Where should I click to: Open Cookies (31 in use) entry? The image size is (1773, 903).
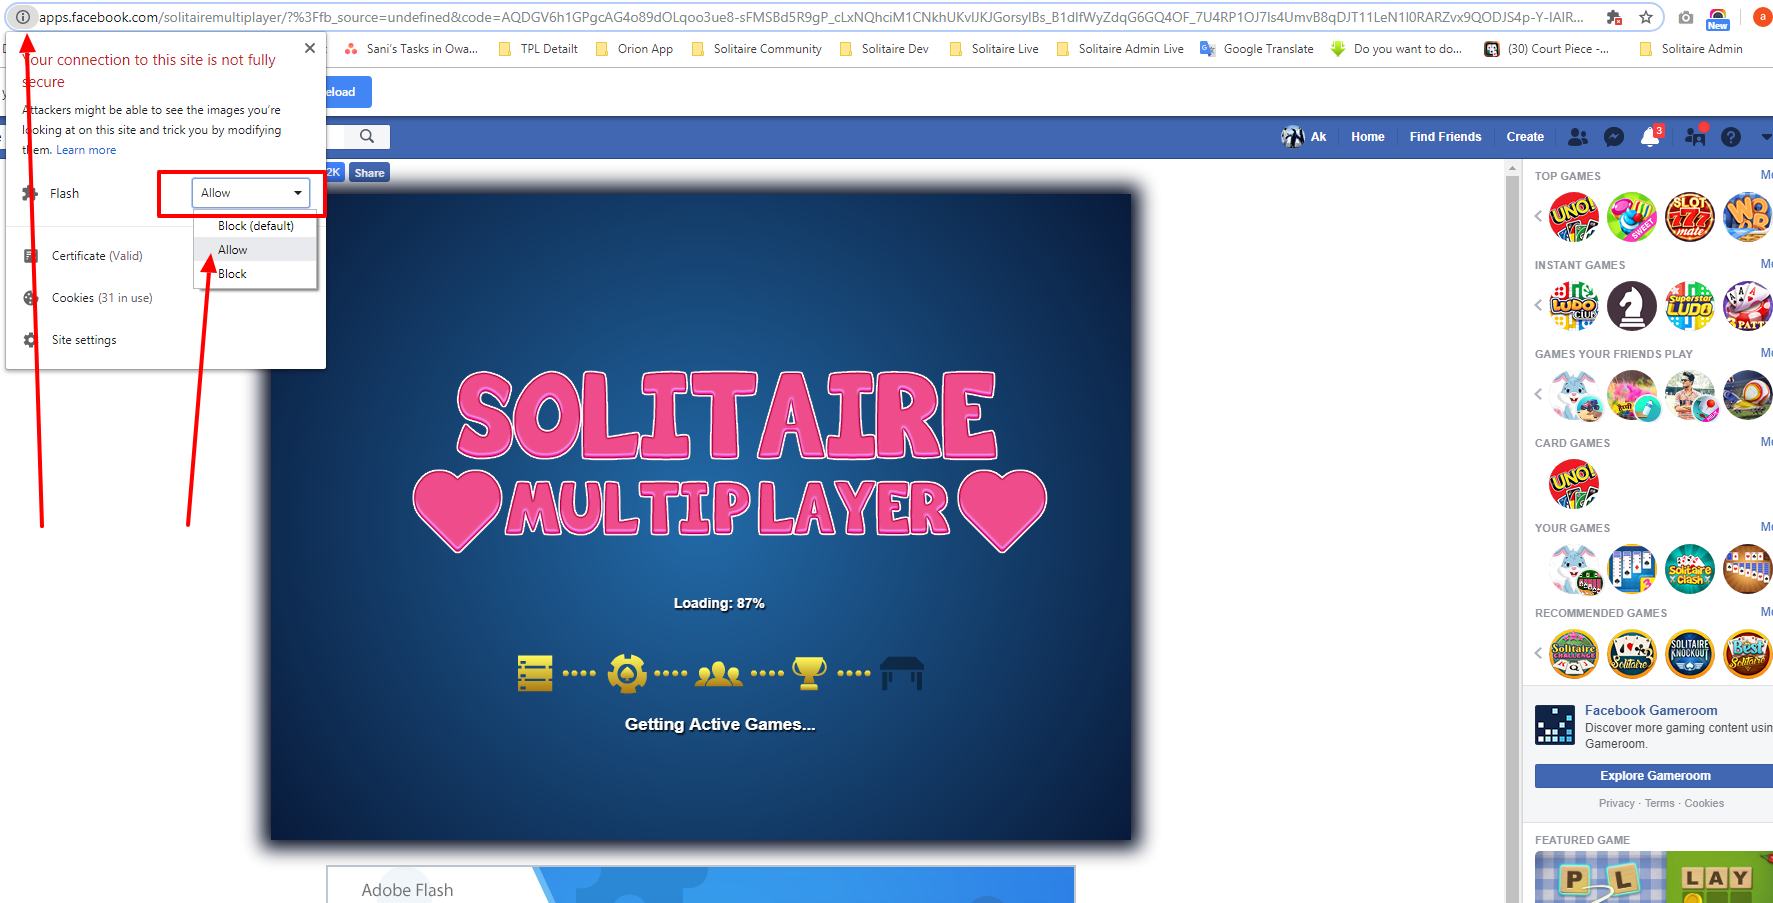pyautogui.click(x=102, y=298)
